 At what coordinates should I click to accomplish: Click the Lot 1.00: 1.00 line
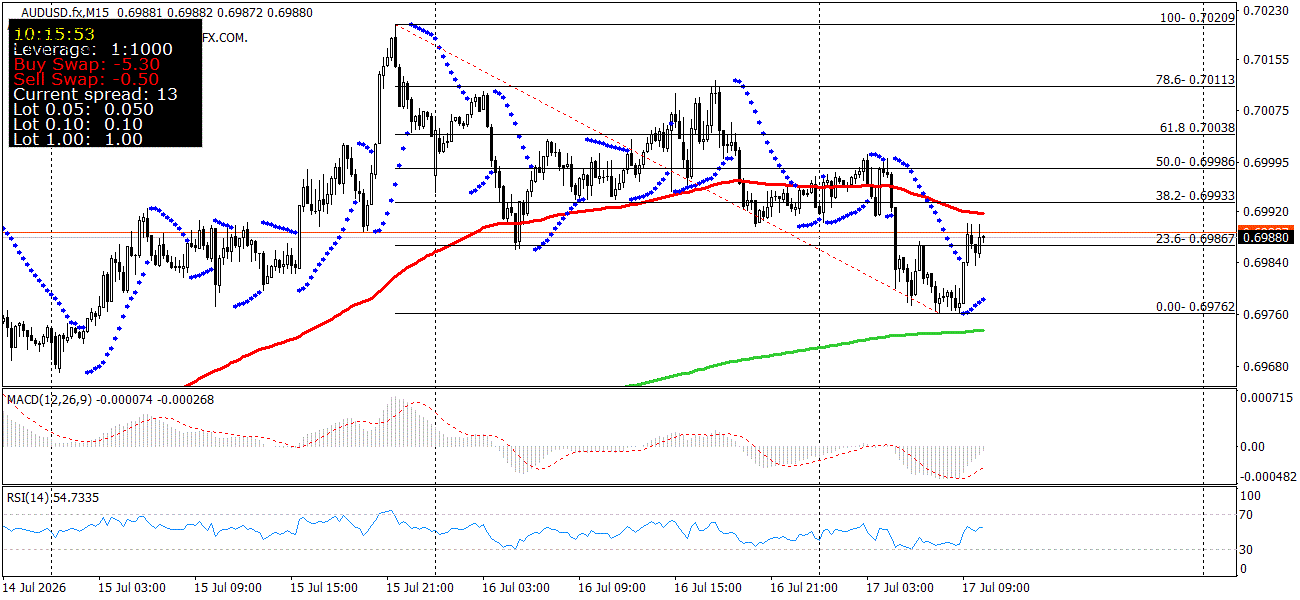pyautogui.click(x=78, y=139)
